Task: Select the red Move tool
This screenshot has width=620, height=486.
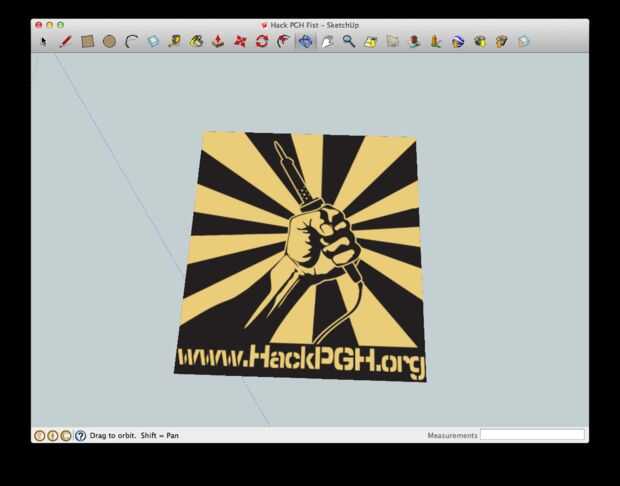Action: pos(240,41)
